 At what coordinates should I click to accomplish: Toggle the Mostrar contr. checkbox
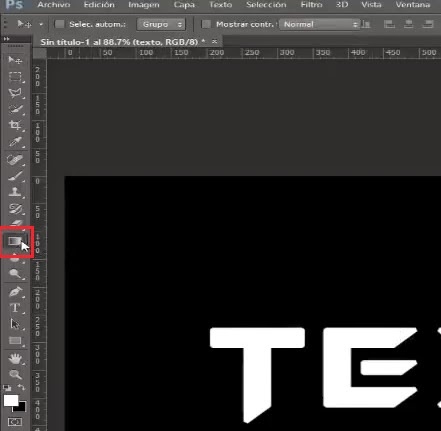206,24
